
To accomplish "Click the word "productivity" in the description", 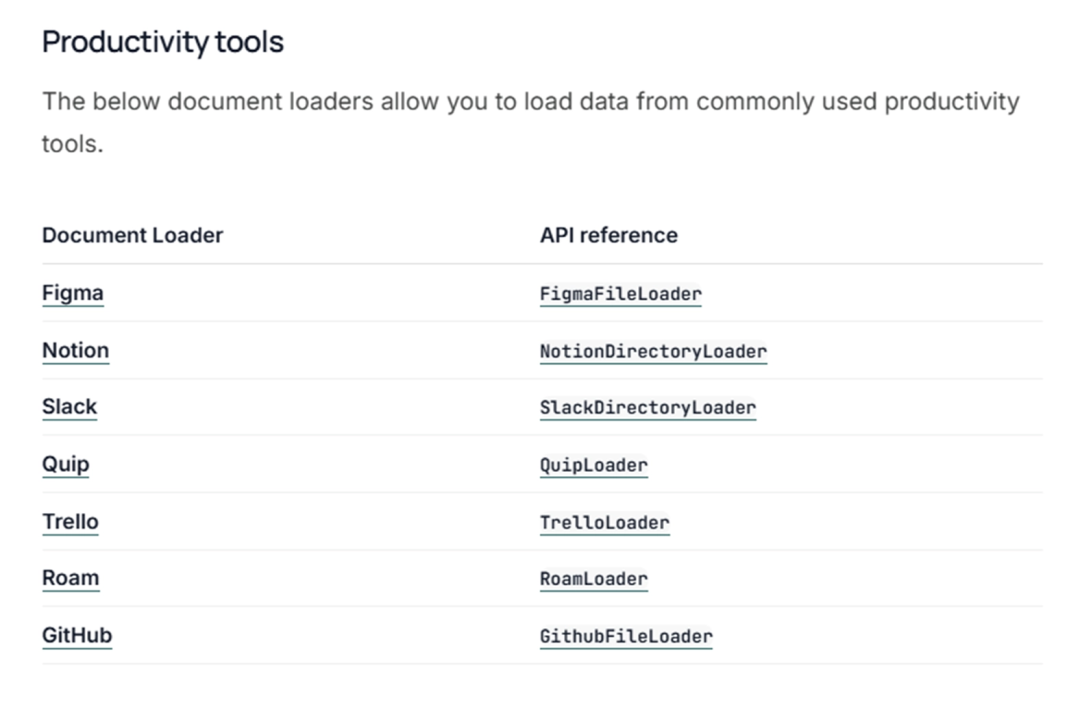I will pyautogui.click(x=951, y=102).
